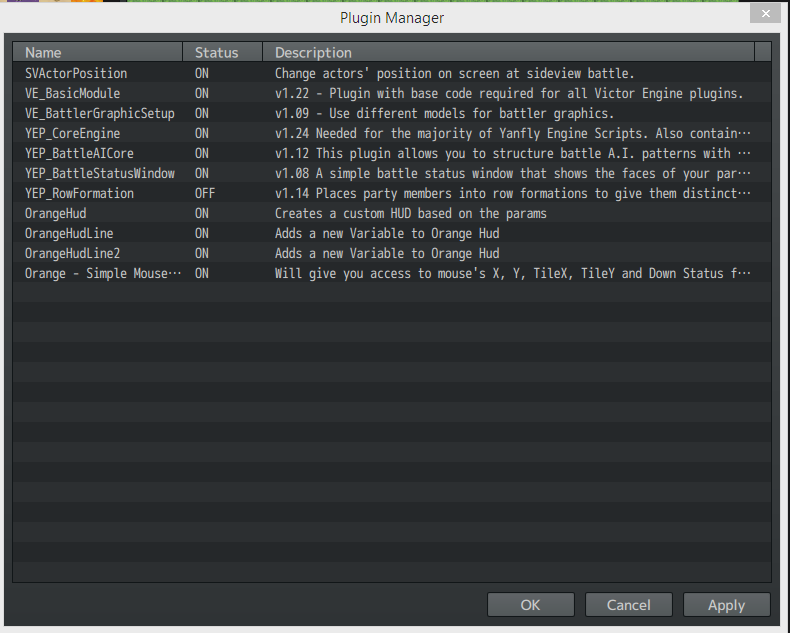Click description 'v1.22 - Plugin with base code'

509,94
